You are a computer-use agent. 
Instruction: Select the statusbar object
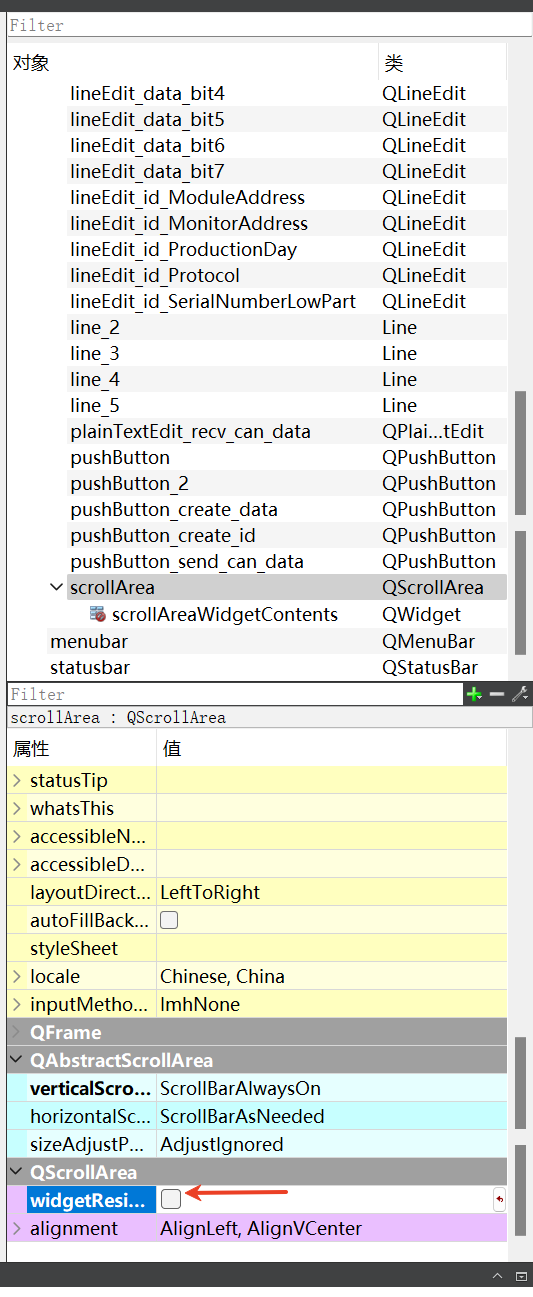[x=90, y=667]
